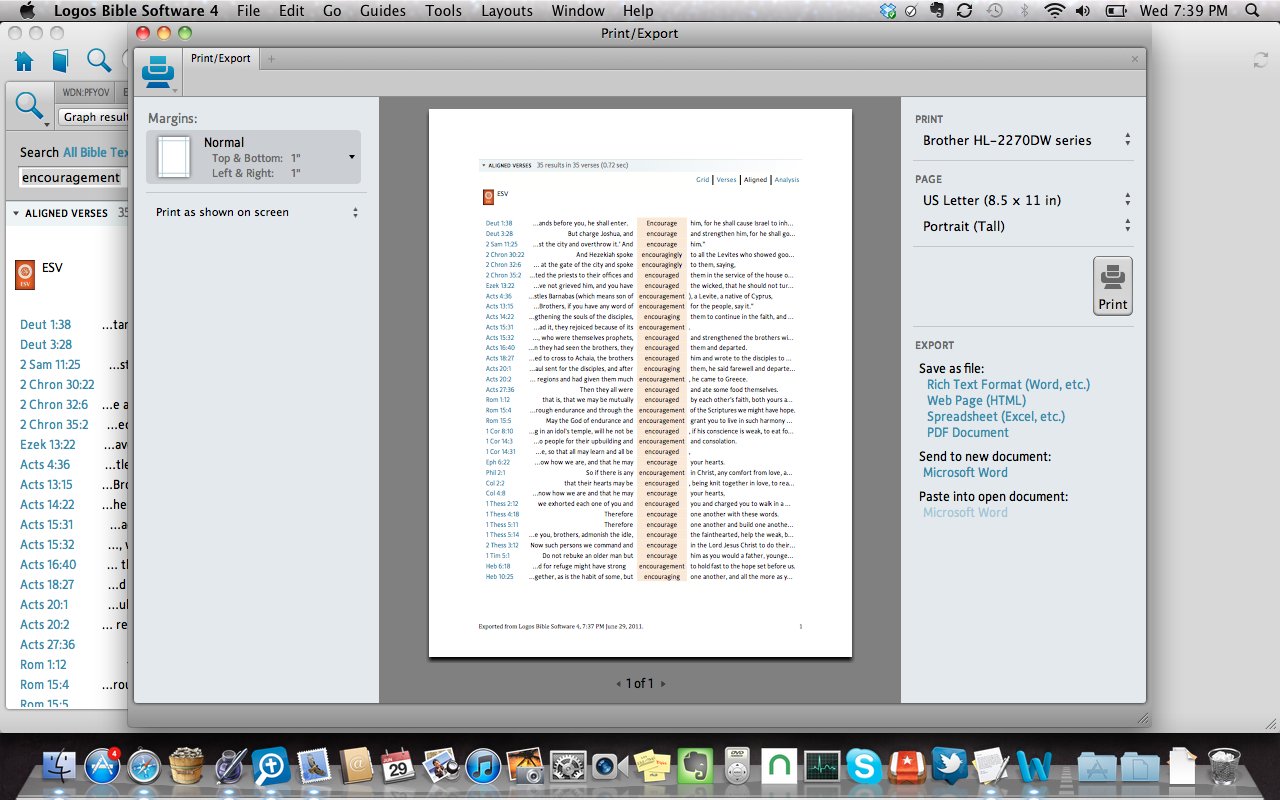Image resolution: width=1280 pixels, height=800 pixels.
Task: Open the US Letter page size dropdown
Action: pyautogui.click(x=1026, y=200)
